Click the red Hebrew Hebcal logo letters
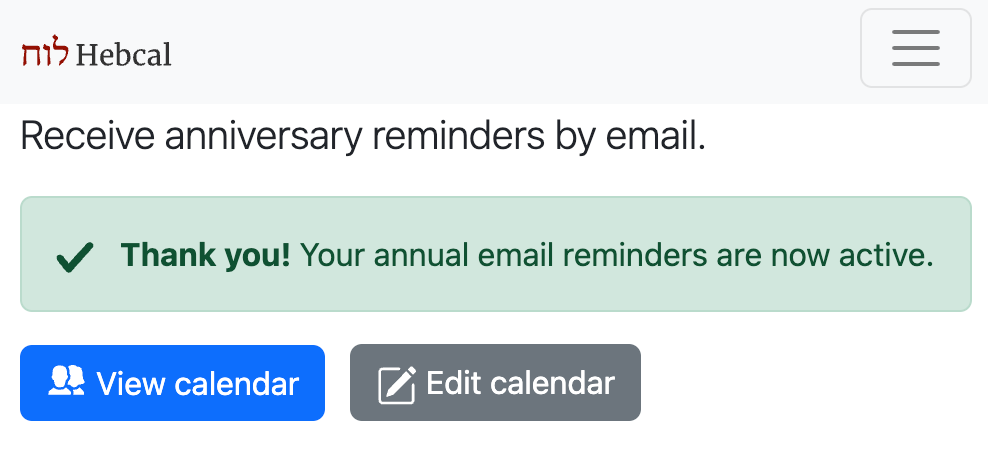The height and width of the screenshot is (468, 988). [x=46, y=54]
